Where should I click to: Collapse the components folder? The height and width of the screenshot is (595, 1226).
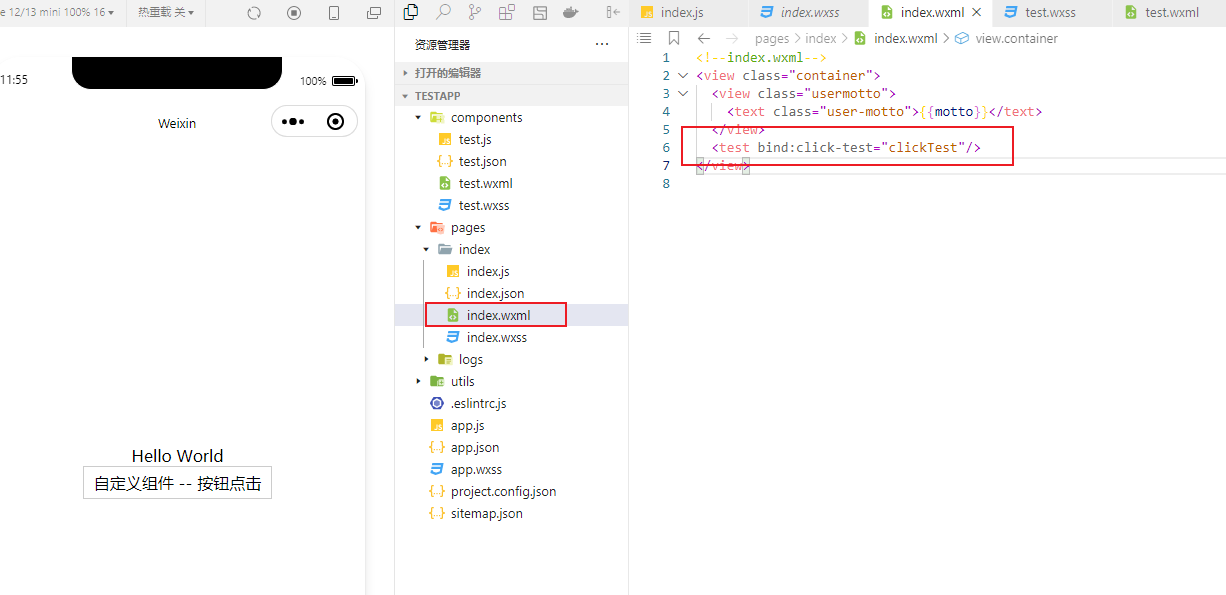419,117
